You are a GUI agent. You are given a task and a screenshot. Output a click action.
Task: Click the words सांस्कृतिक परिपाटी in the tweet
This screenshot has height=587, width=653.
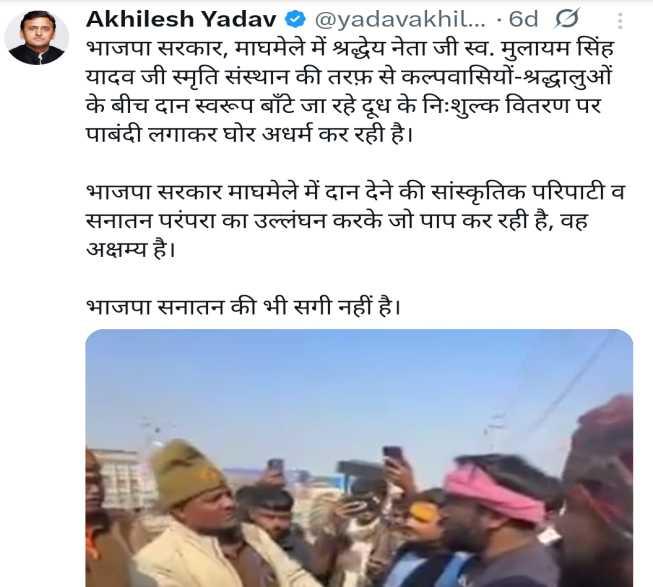pos(518,192)
